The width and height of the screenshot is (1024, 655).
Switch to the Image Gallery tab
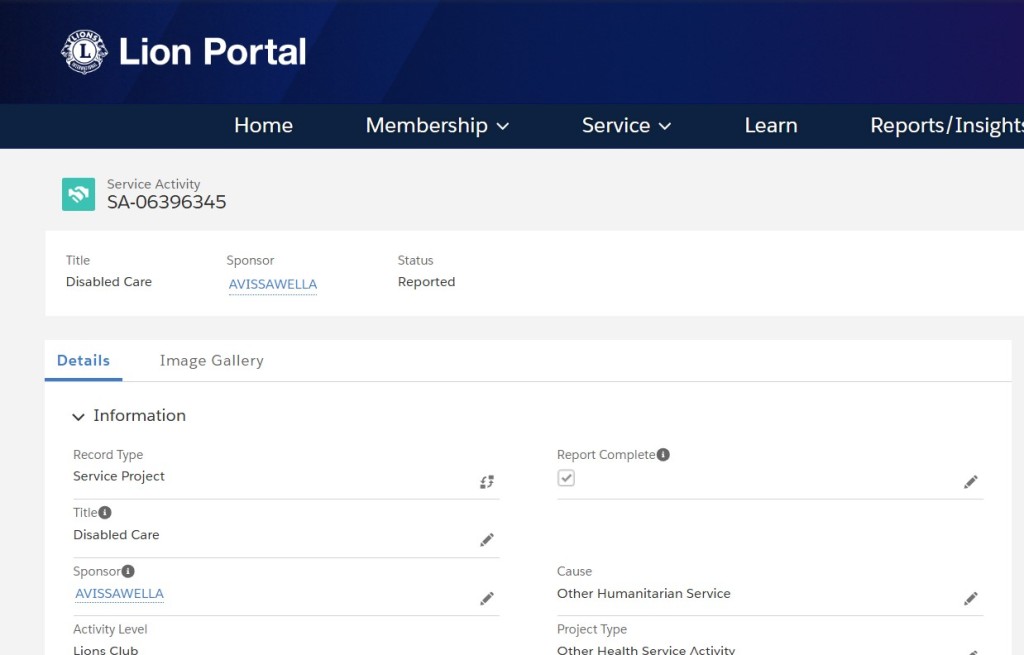[212, 360]
